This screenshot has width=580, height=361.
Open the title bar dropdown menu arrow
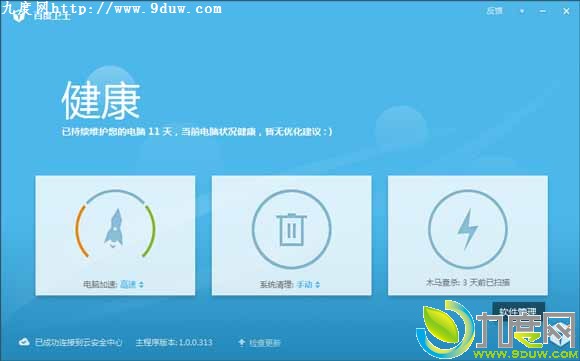(x=522, y=11)
